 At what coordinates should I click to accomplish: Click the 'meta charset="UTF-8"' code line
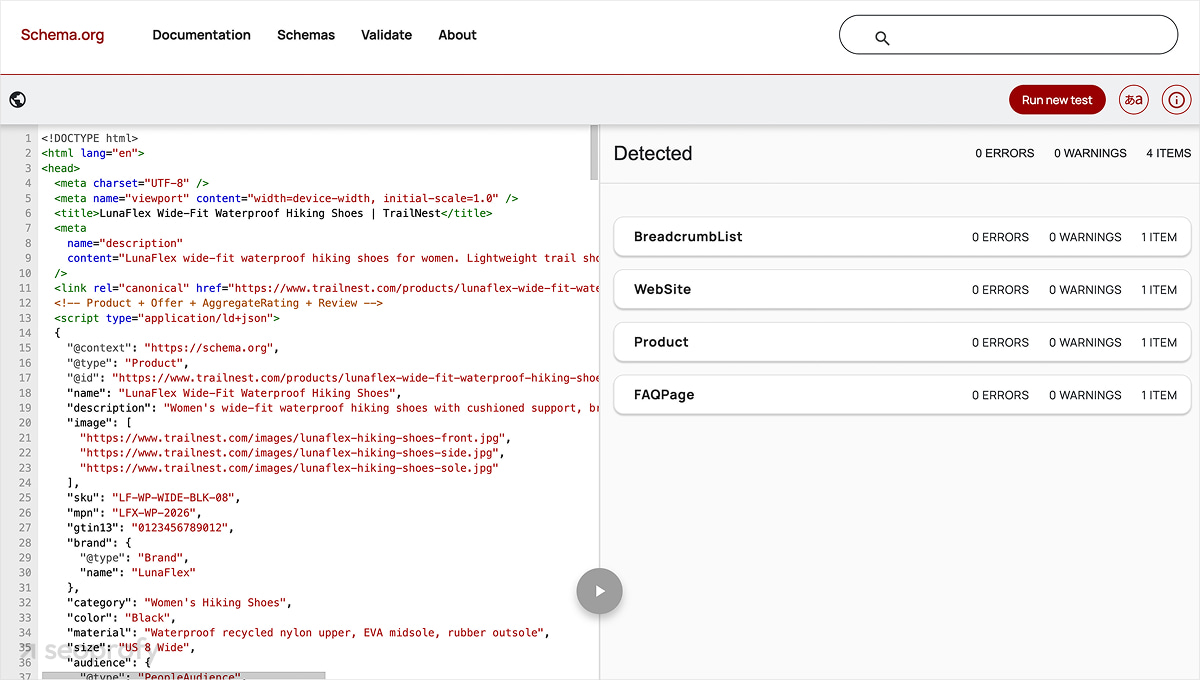coord(131,183)
